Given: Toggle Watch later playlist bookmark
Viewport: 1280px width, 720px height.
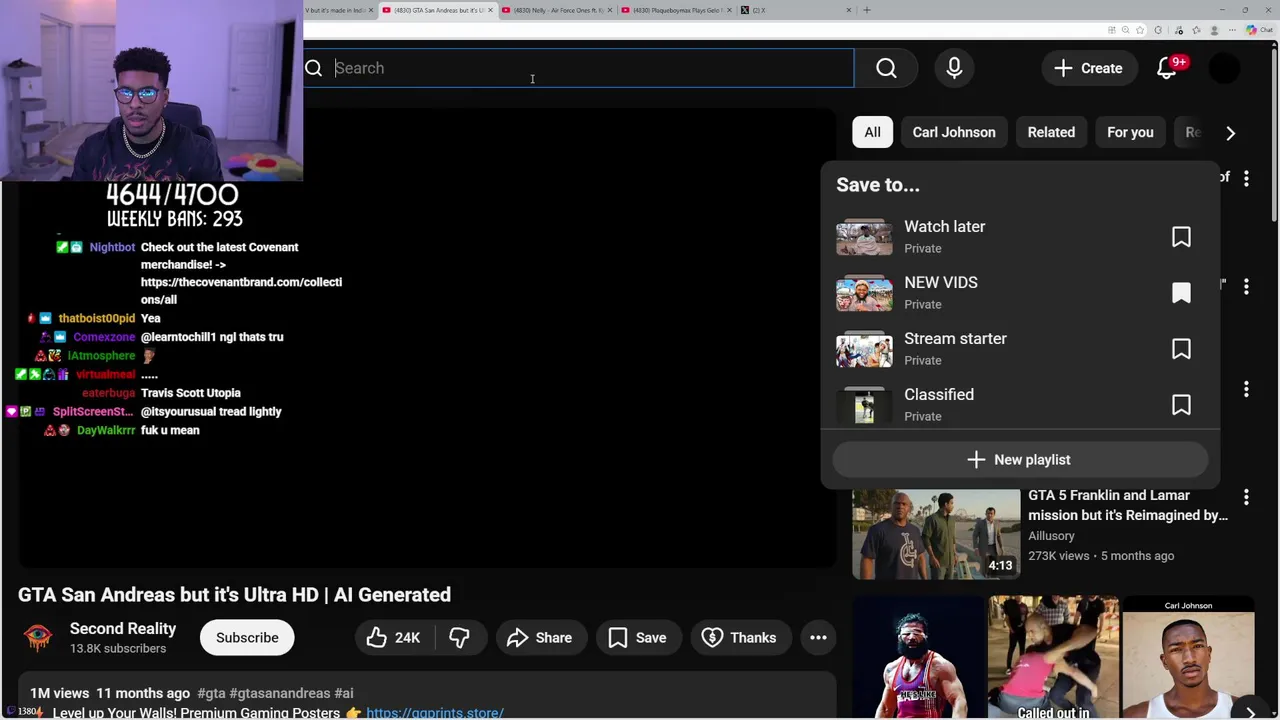Looking at the screenshot, I should pyautogui.click(x=1181, y=237).
